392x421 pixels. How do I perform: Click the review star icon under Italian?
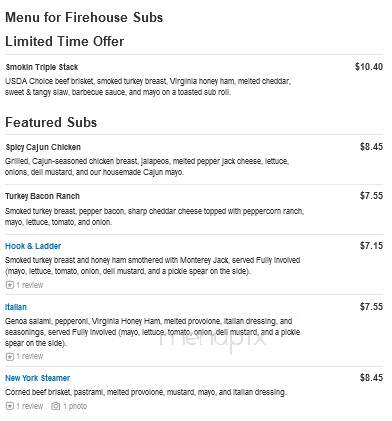pos(10,357)
